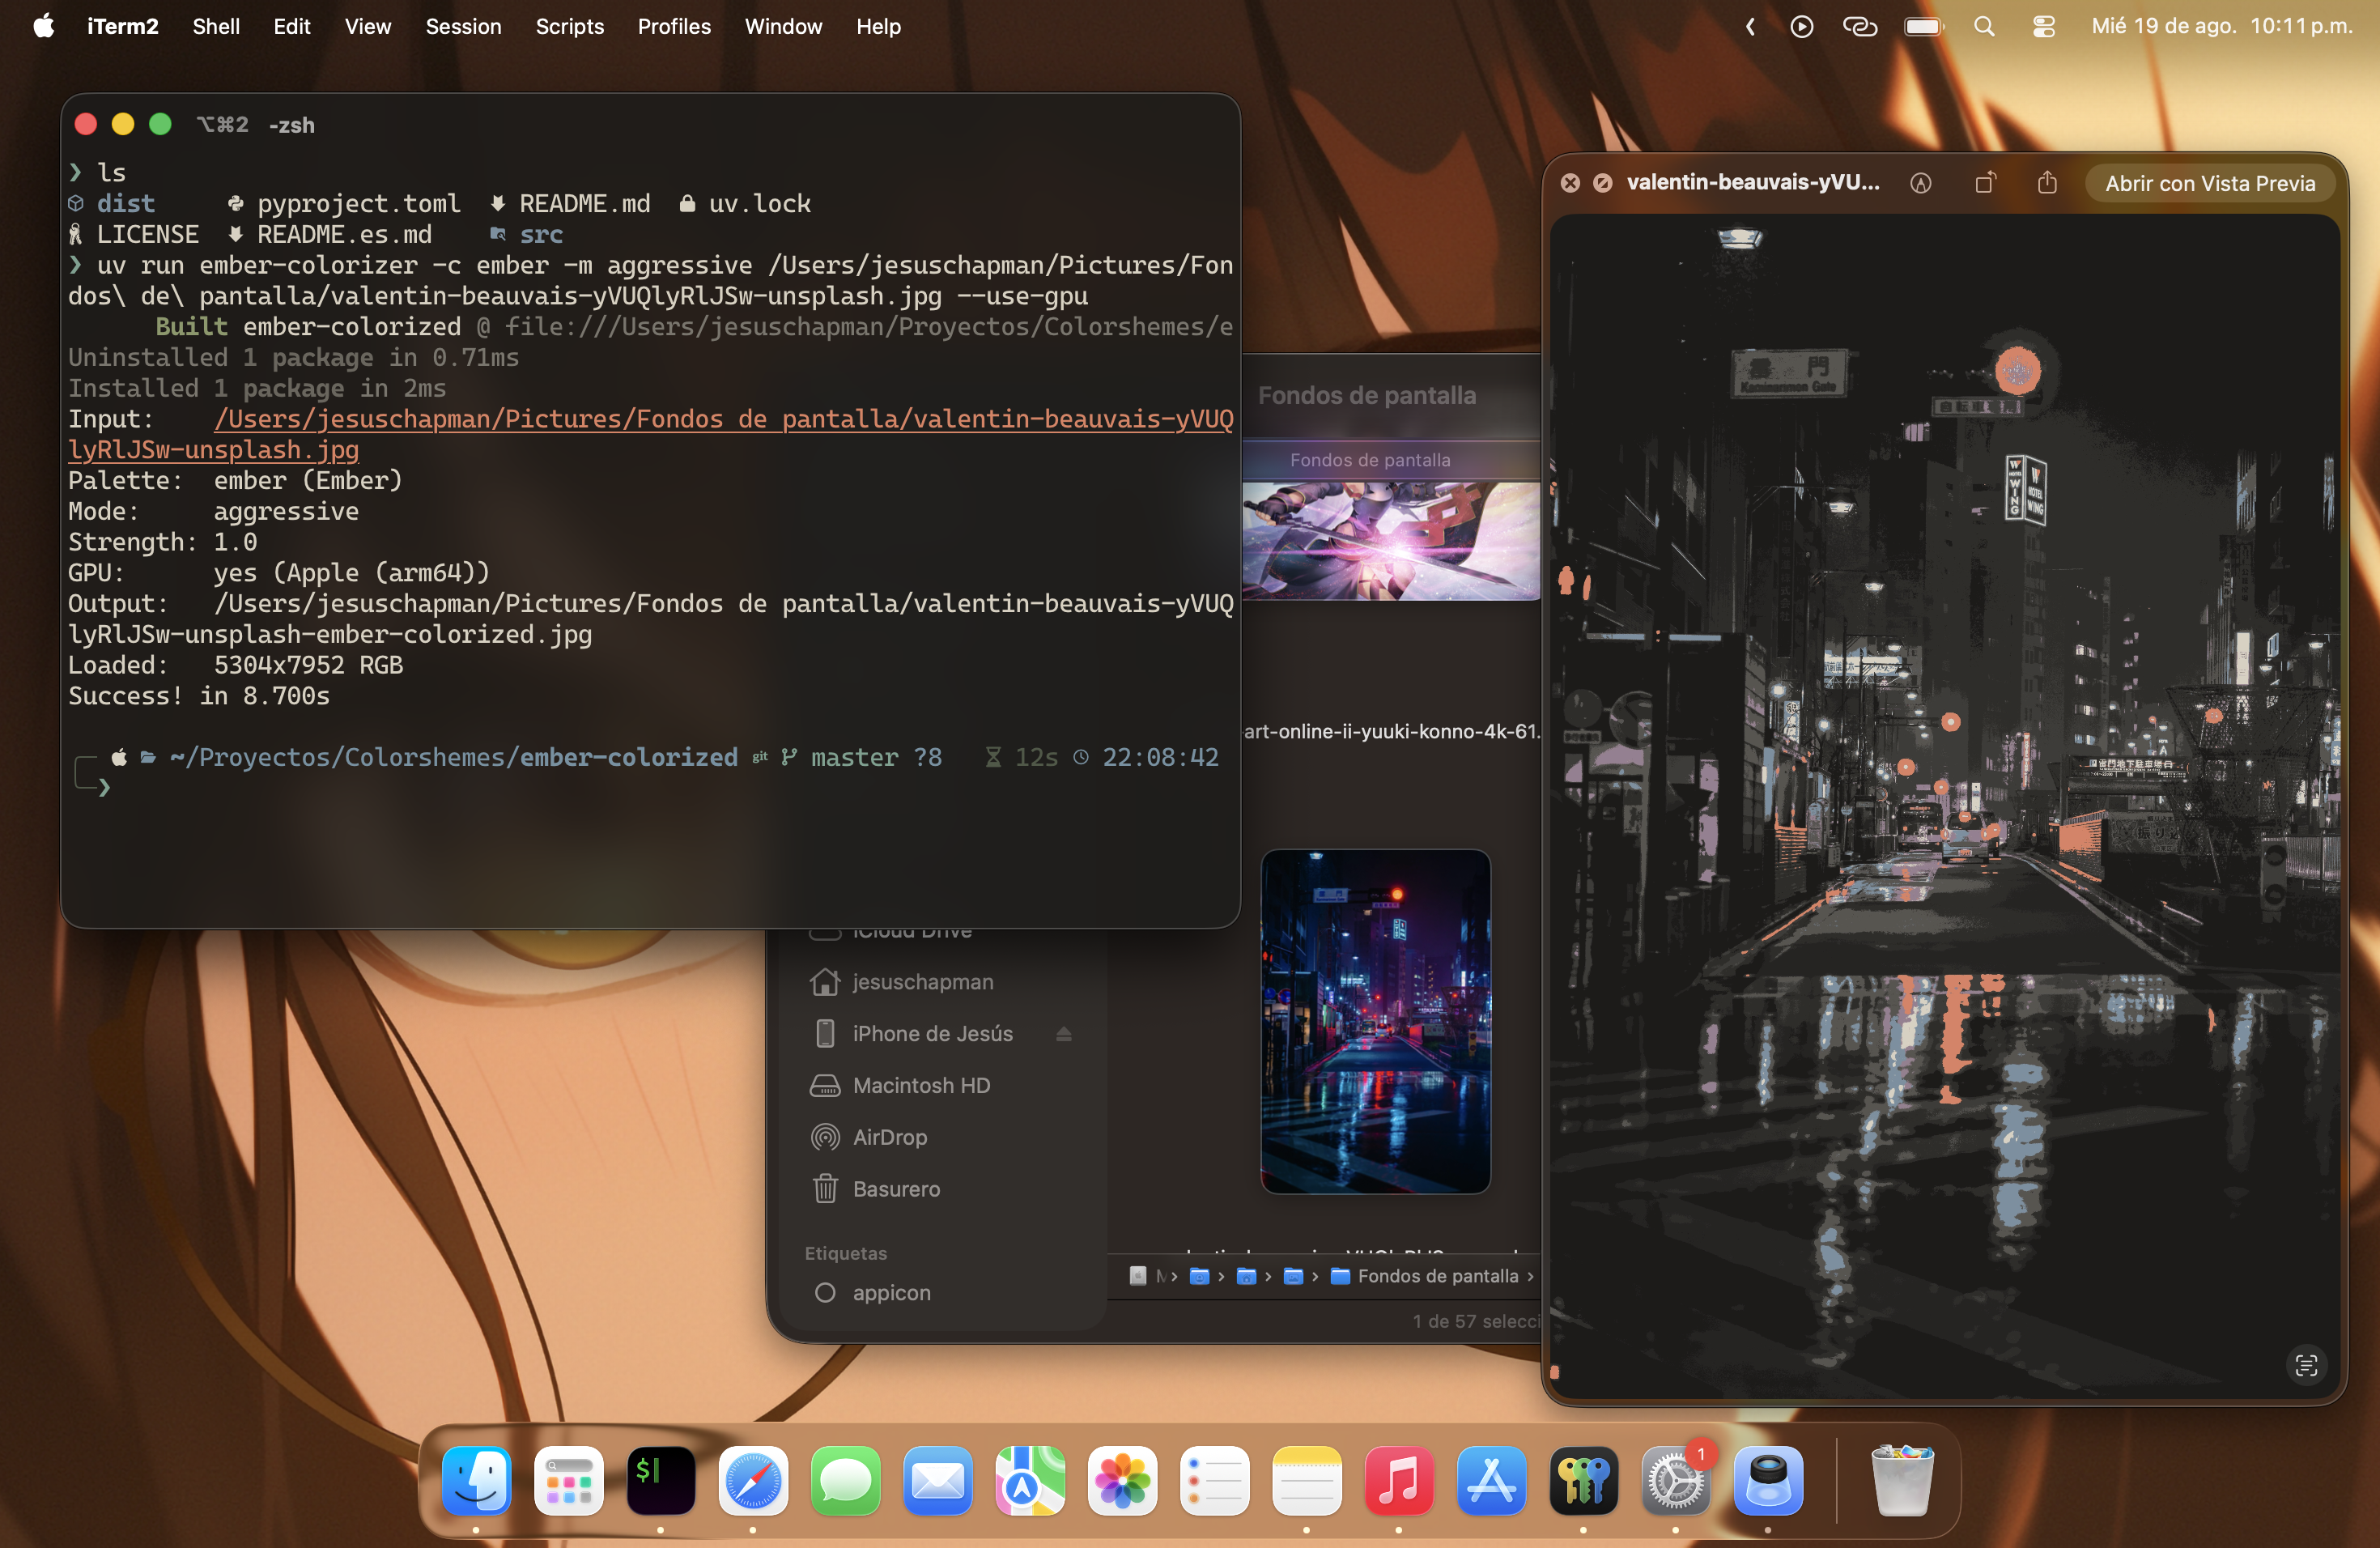Rotate the image in Quick Look window
This screenshot has height=1548, width=2380.
tap(1985, 183)
